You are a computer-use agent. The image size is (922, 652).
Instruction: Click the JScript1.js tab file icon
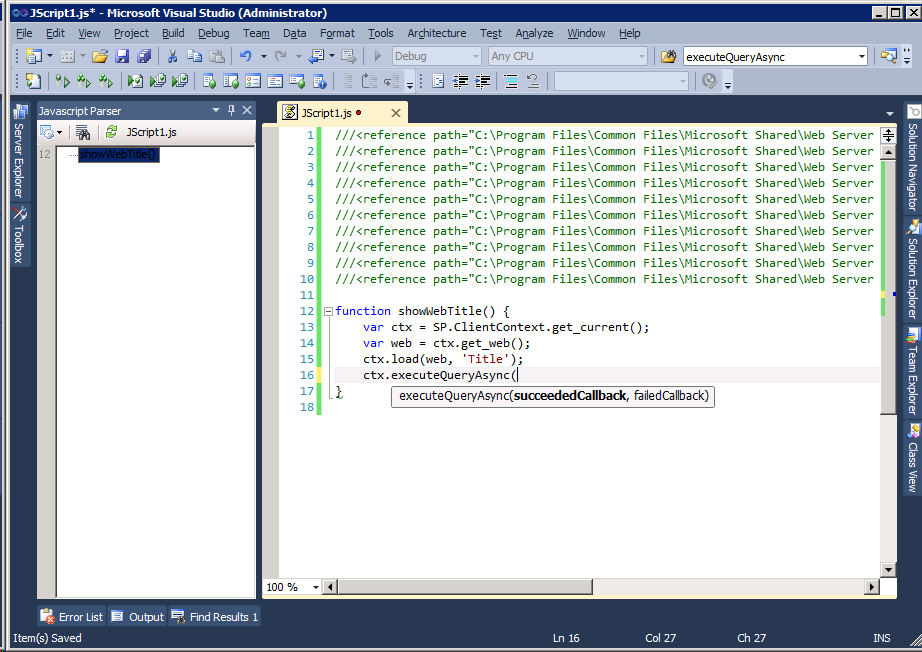coord(289,112)
